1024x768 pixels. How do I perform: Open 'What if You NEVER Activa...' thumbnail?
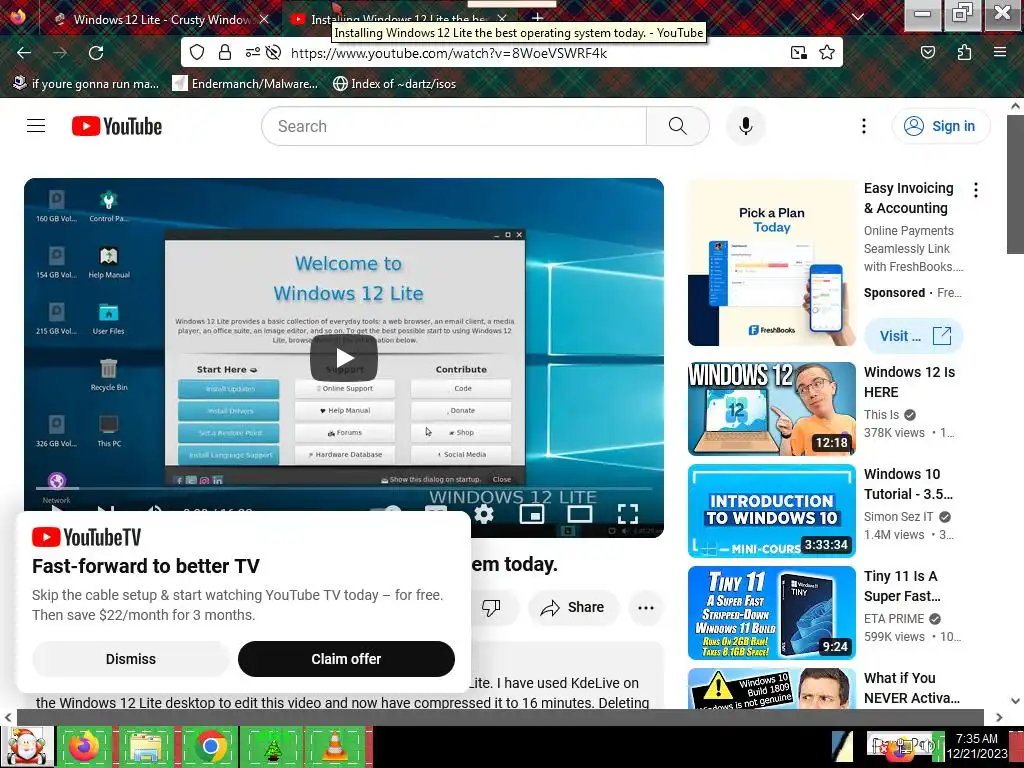point(772,688)
